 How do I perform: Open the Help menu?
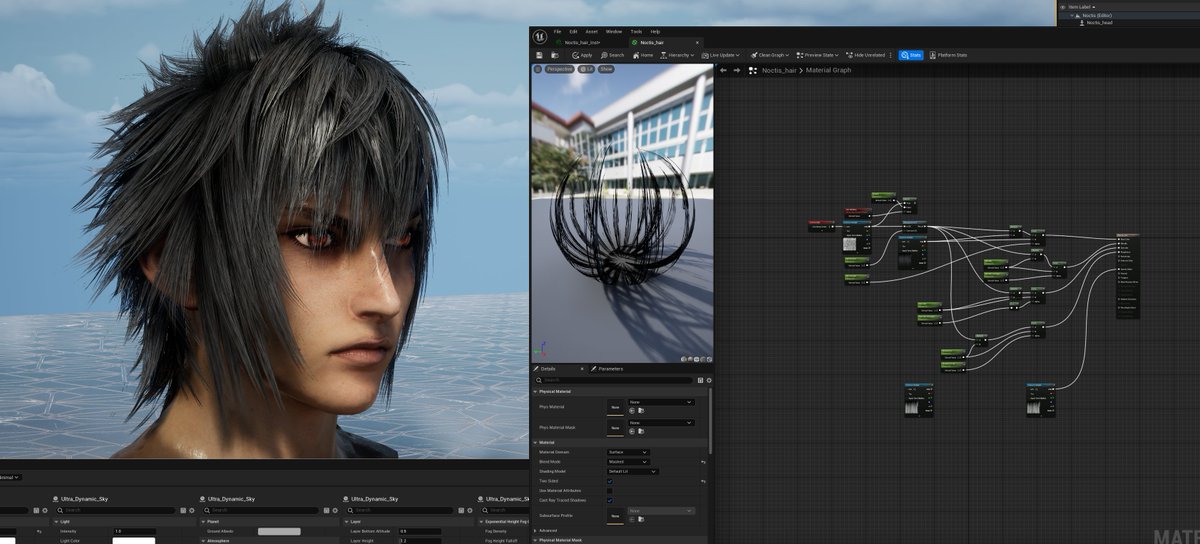(655, 32)
